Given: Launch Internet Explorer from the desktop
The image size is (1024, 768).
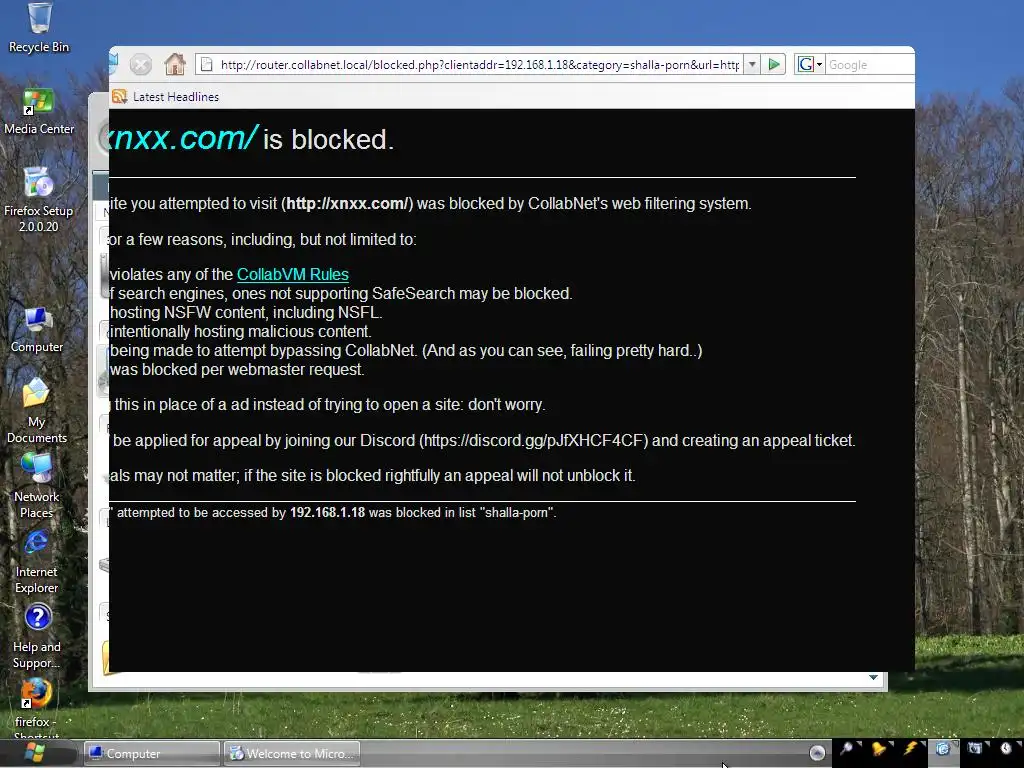Looking at the screenshot, I should pos(37,562).
